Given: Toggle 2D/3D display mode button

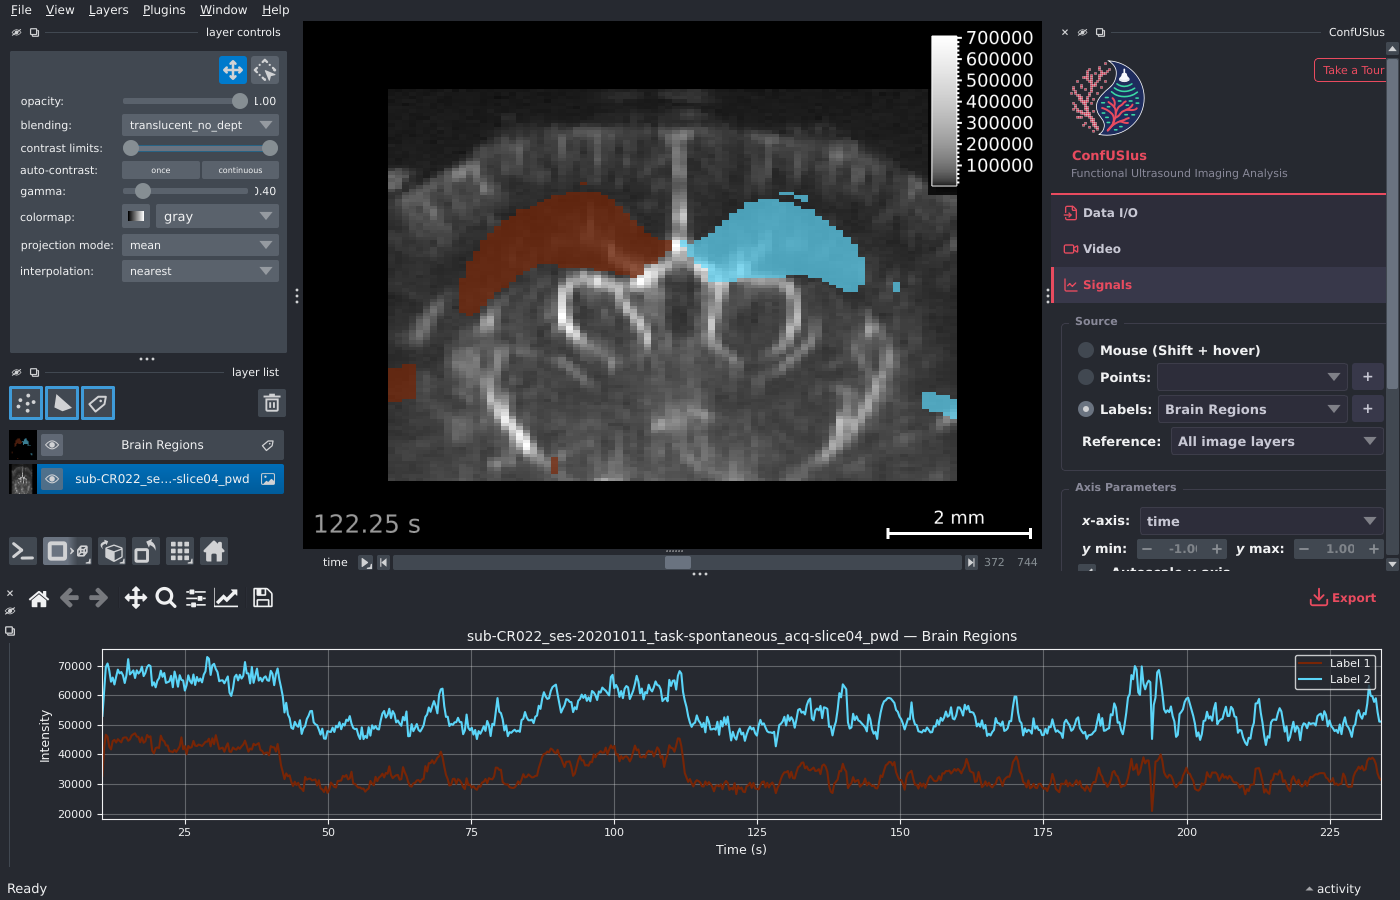Looking at the screenshot, I should 67,551.
